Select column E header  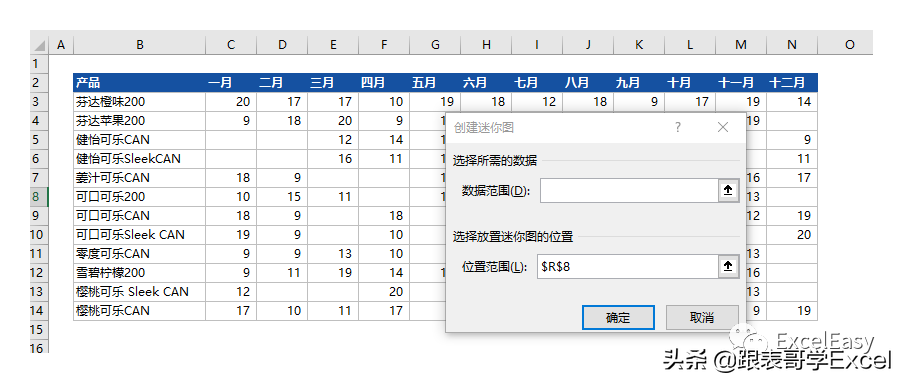pyautogui.click(x=333, y=45)
